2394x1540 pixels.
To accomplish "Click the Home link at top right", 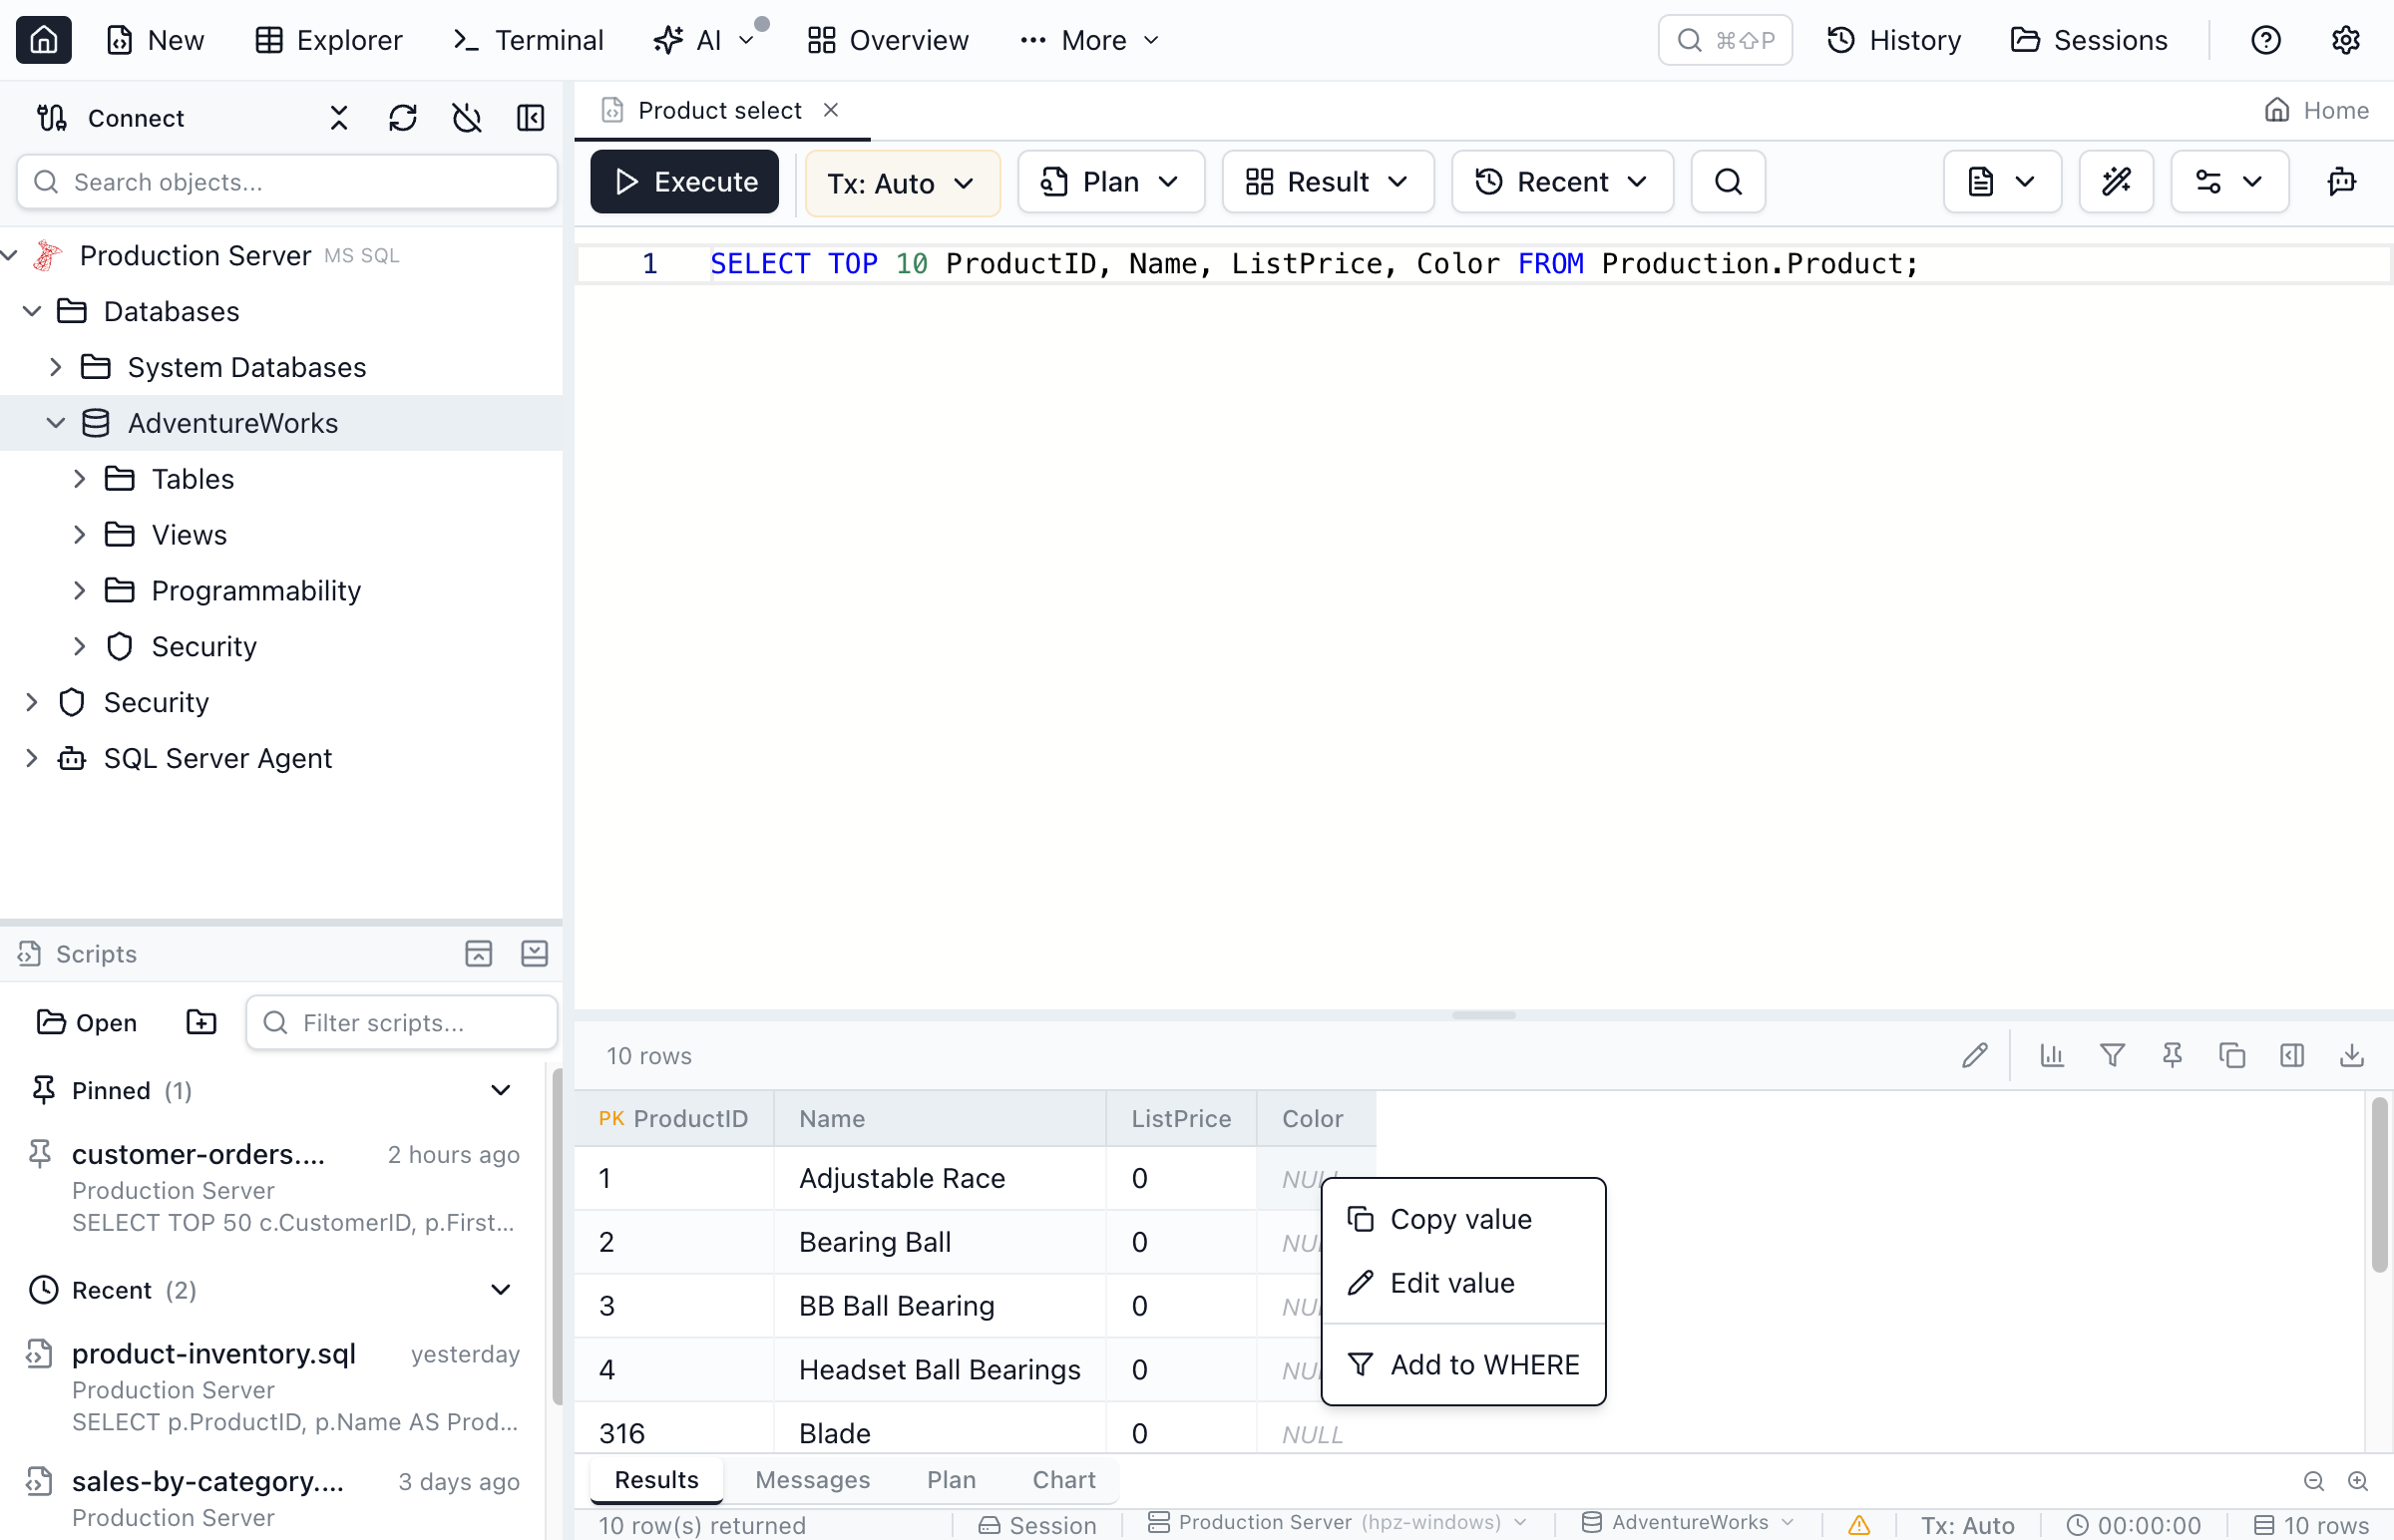I will click(2316, 110).
